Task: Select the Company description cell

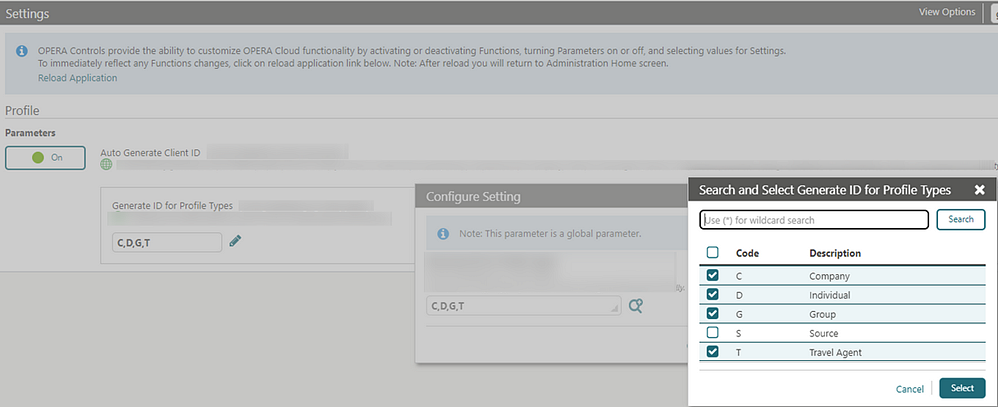Action: (829, 276)
